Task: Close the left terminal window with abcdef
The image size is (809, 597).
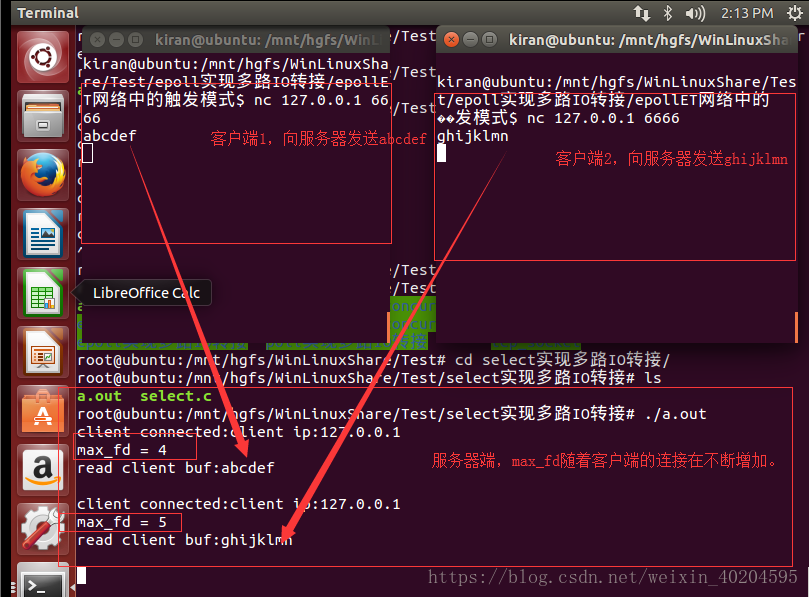Action: (97, 40)
